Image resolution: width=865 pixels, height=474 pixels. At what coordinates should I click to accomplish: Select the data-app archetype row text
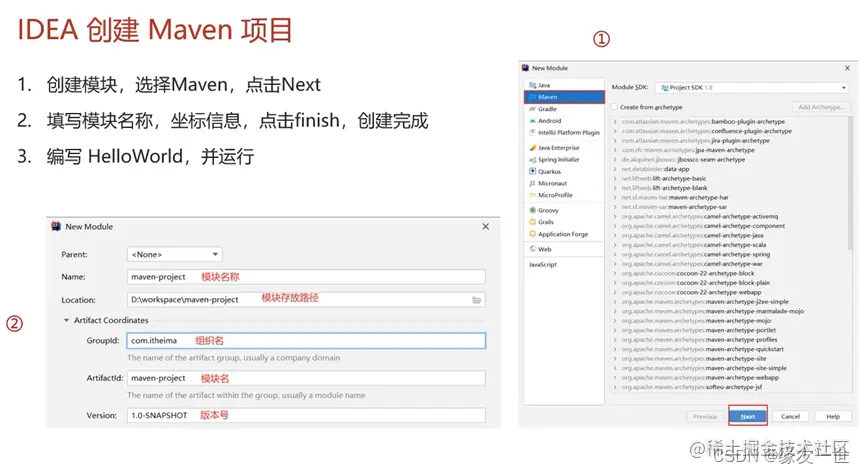coord(655,169)
